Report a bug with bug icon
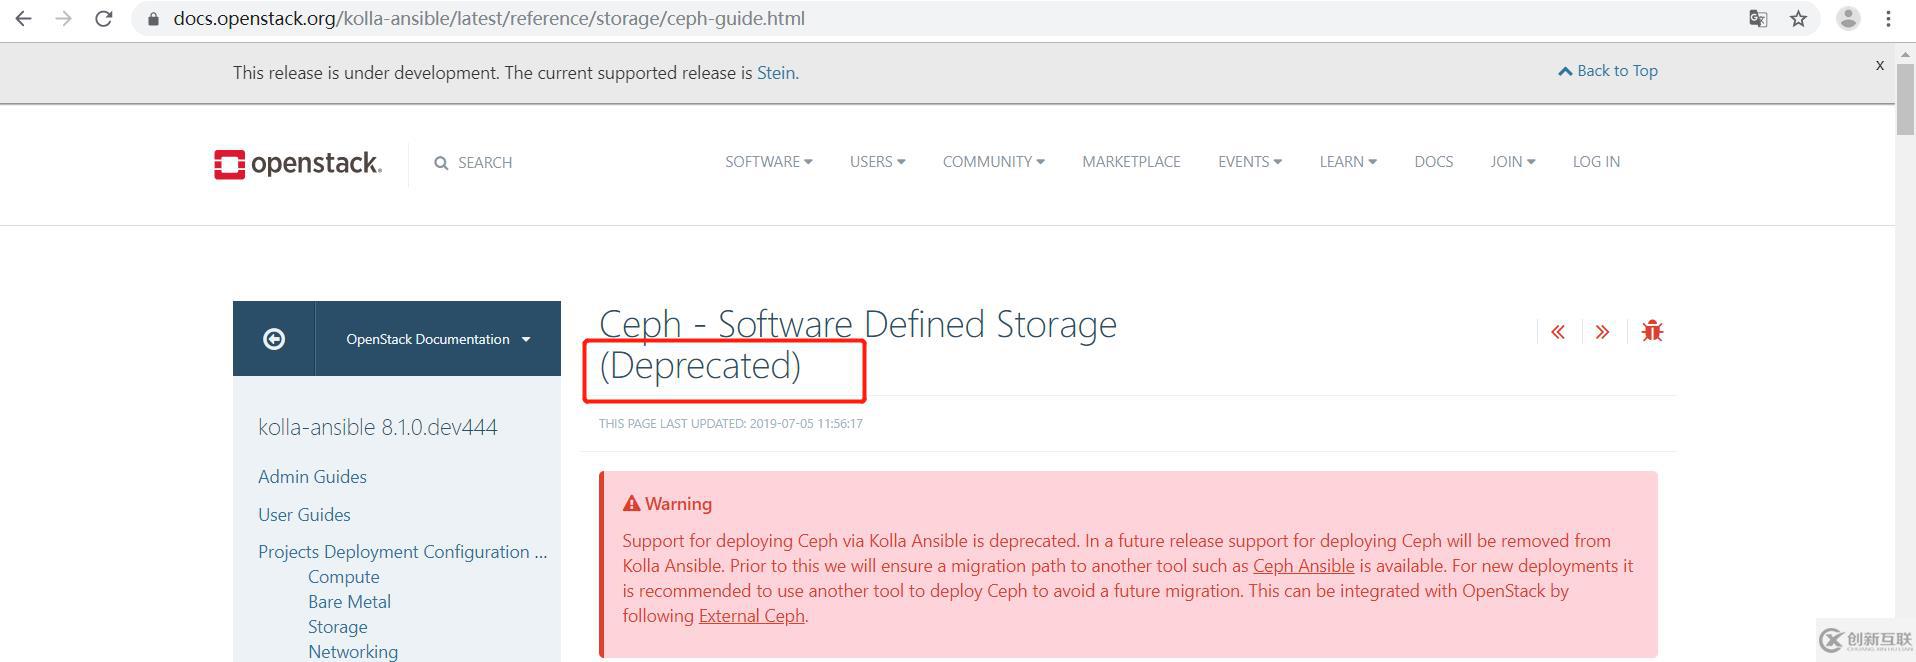The width and height of the screenshot is (1916, 662). pos(1652,331)
